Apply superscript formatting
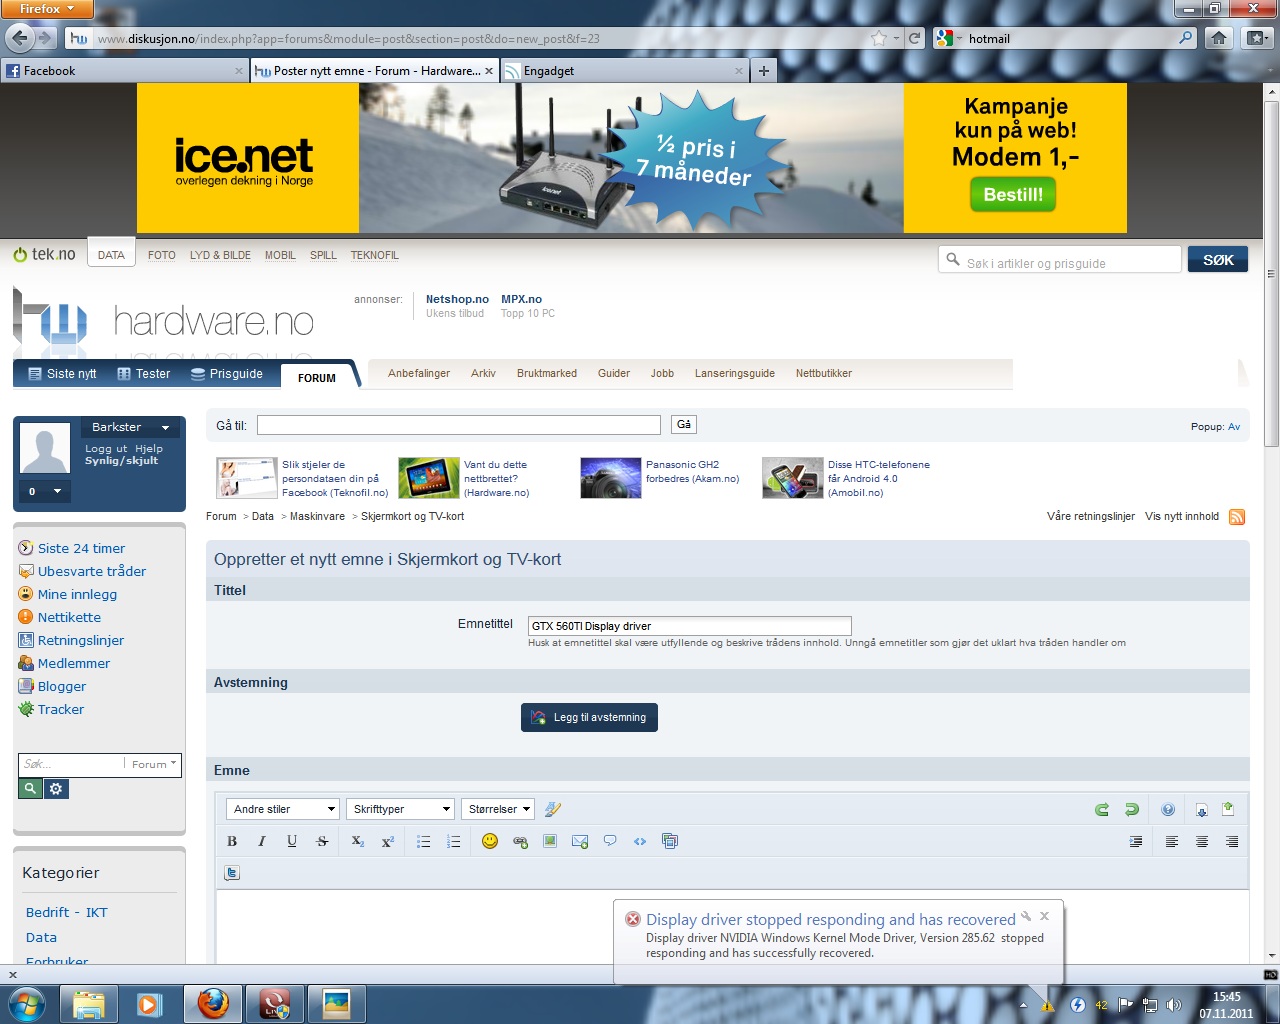This screenshot has height=1024, width=1280. tap(387, 841)
